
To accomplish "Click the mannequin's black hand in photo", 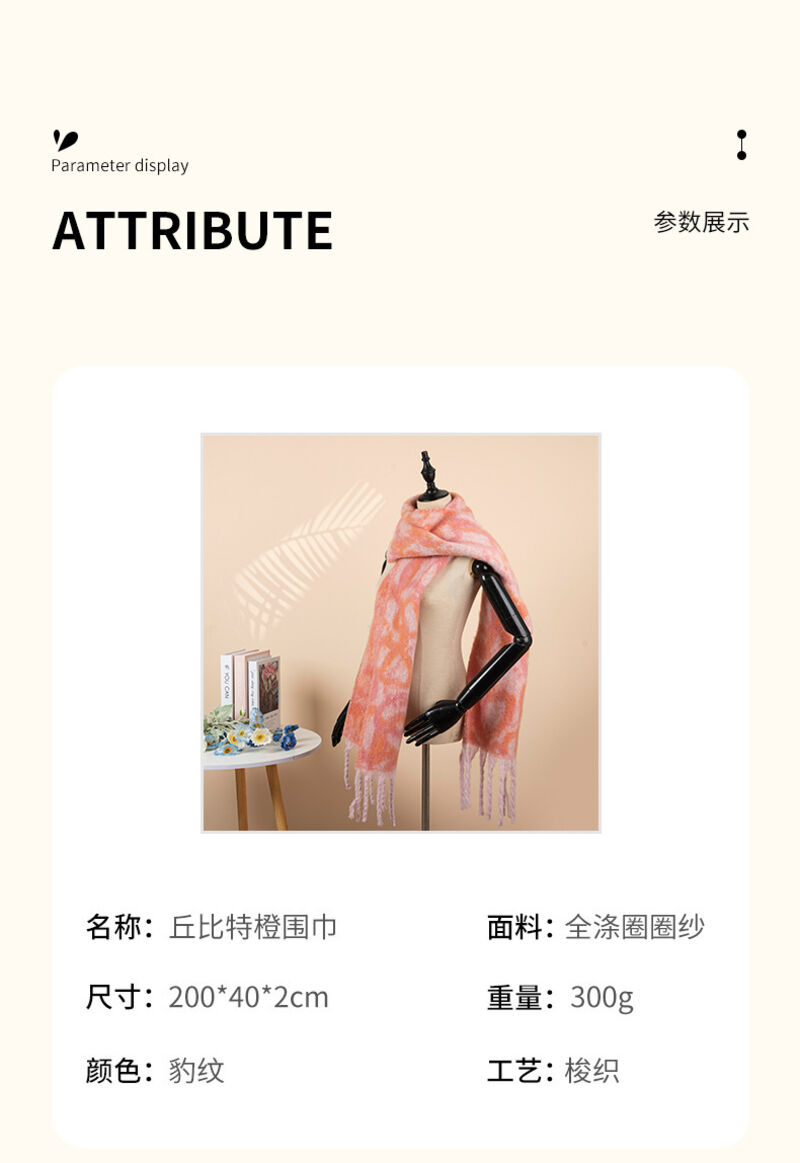I will coord(432,721).
